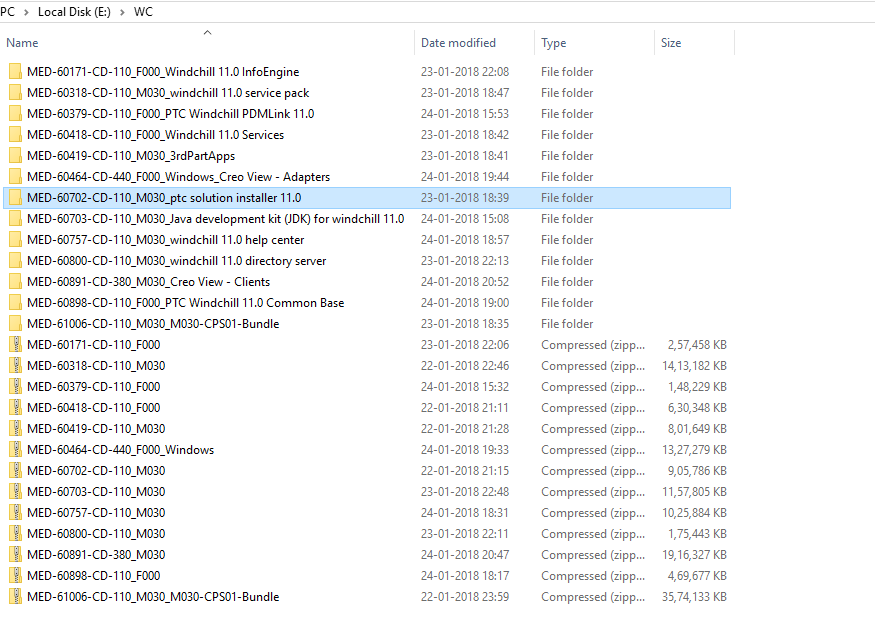Select 'MED-60702-CD-110_M030_ptc solution installer 11.0' name
This screenshot has width=875, height=622.
tap(164, 198)
